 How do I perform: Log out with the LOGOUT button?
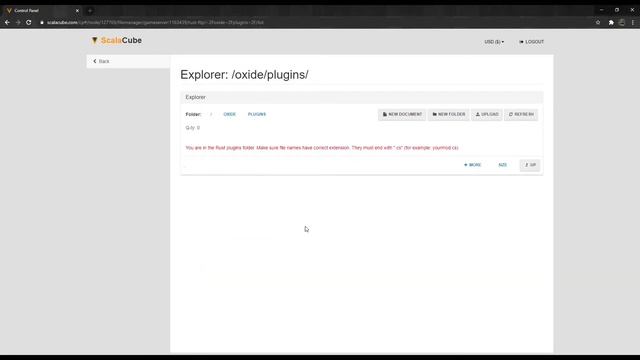[x=531, y=42]
